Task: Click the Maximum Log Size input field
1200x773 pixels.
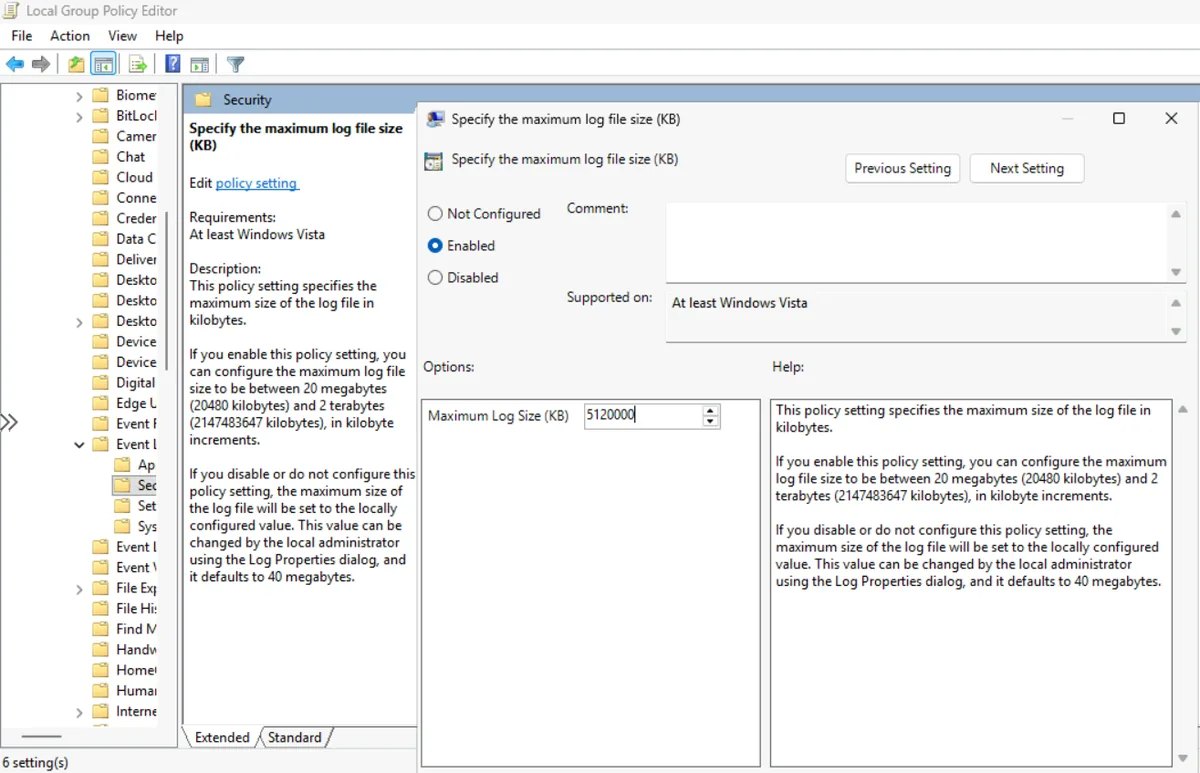Action: [643, 416]
